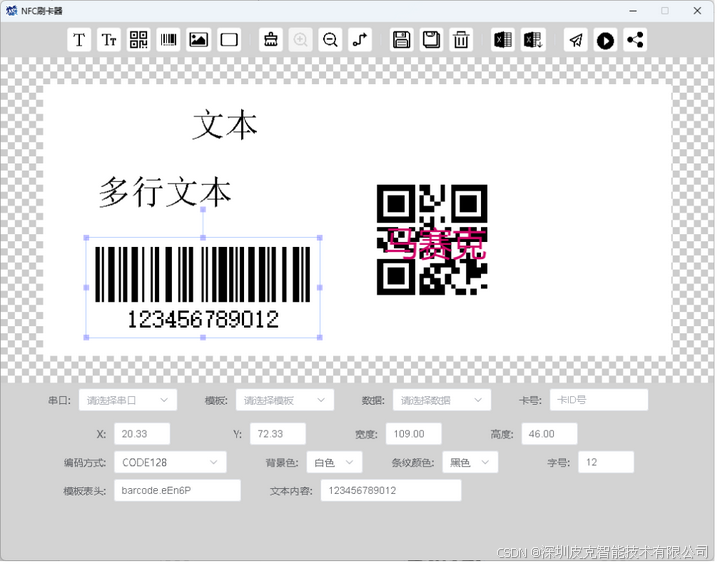Select the 多行文本 element on canvas
The width and height of the screenshot is (720, 566).
[165, 192]
